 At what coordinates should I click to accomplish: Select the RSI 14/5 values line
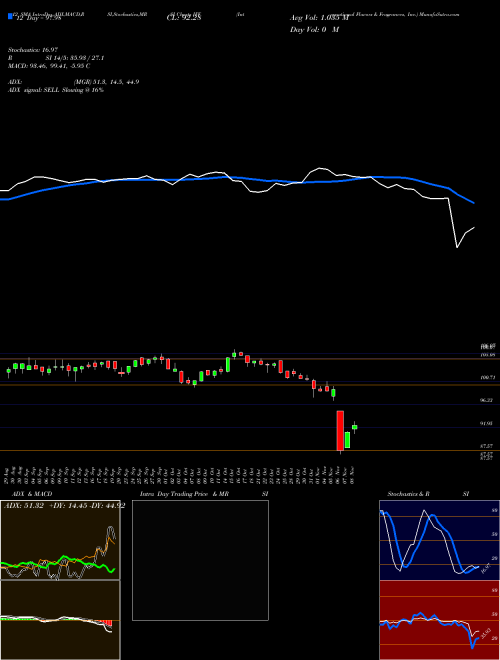[x=56, y=58]
